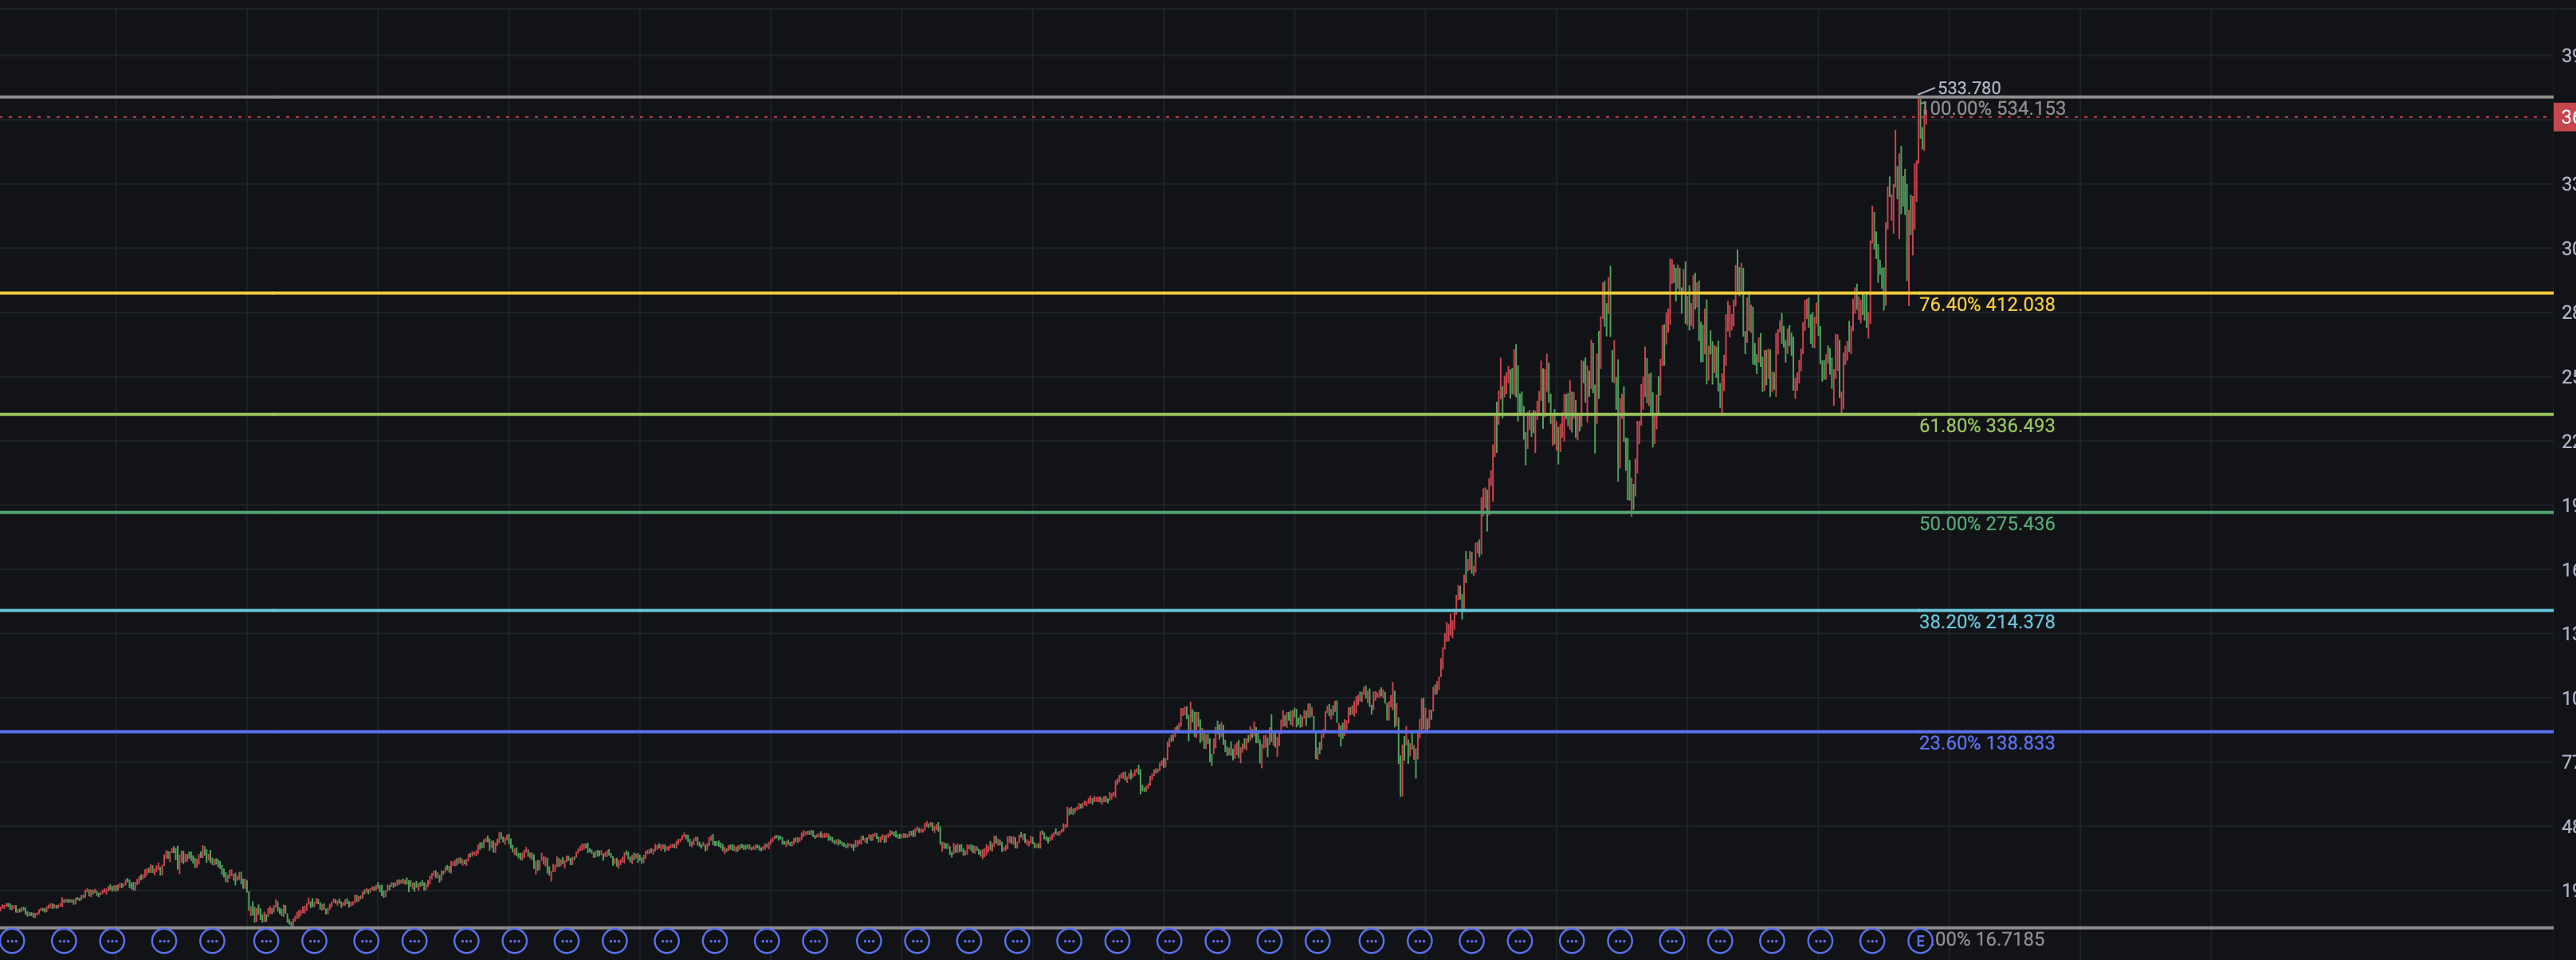2576x960 pixels.
Task: Select the 76.40% 412.038 Fibonacci label
Action: coord(1986,304)
